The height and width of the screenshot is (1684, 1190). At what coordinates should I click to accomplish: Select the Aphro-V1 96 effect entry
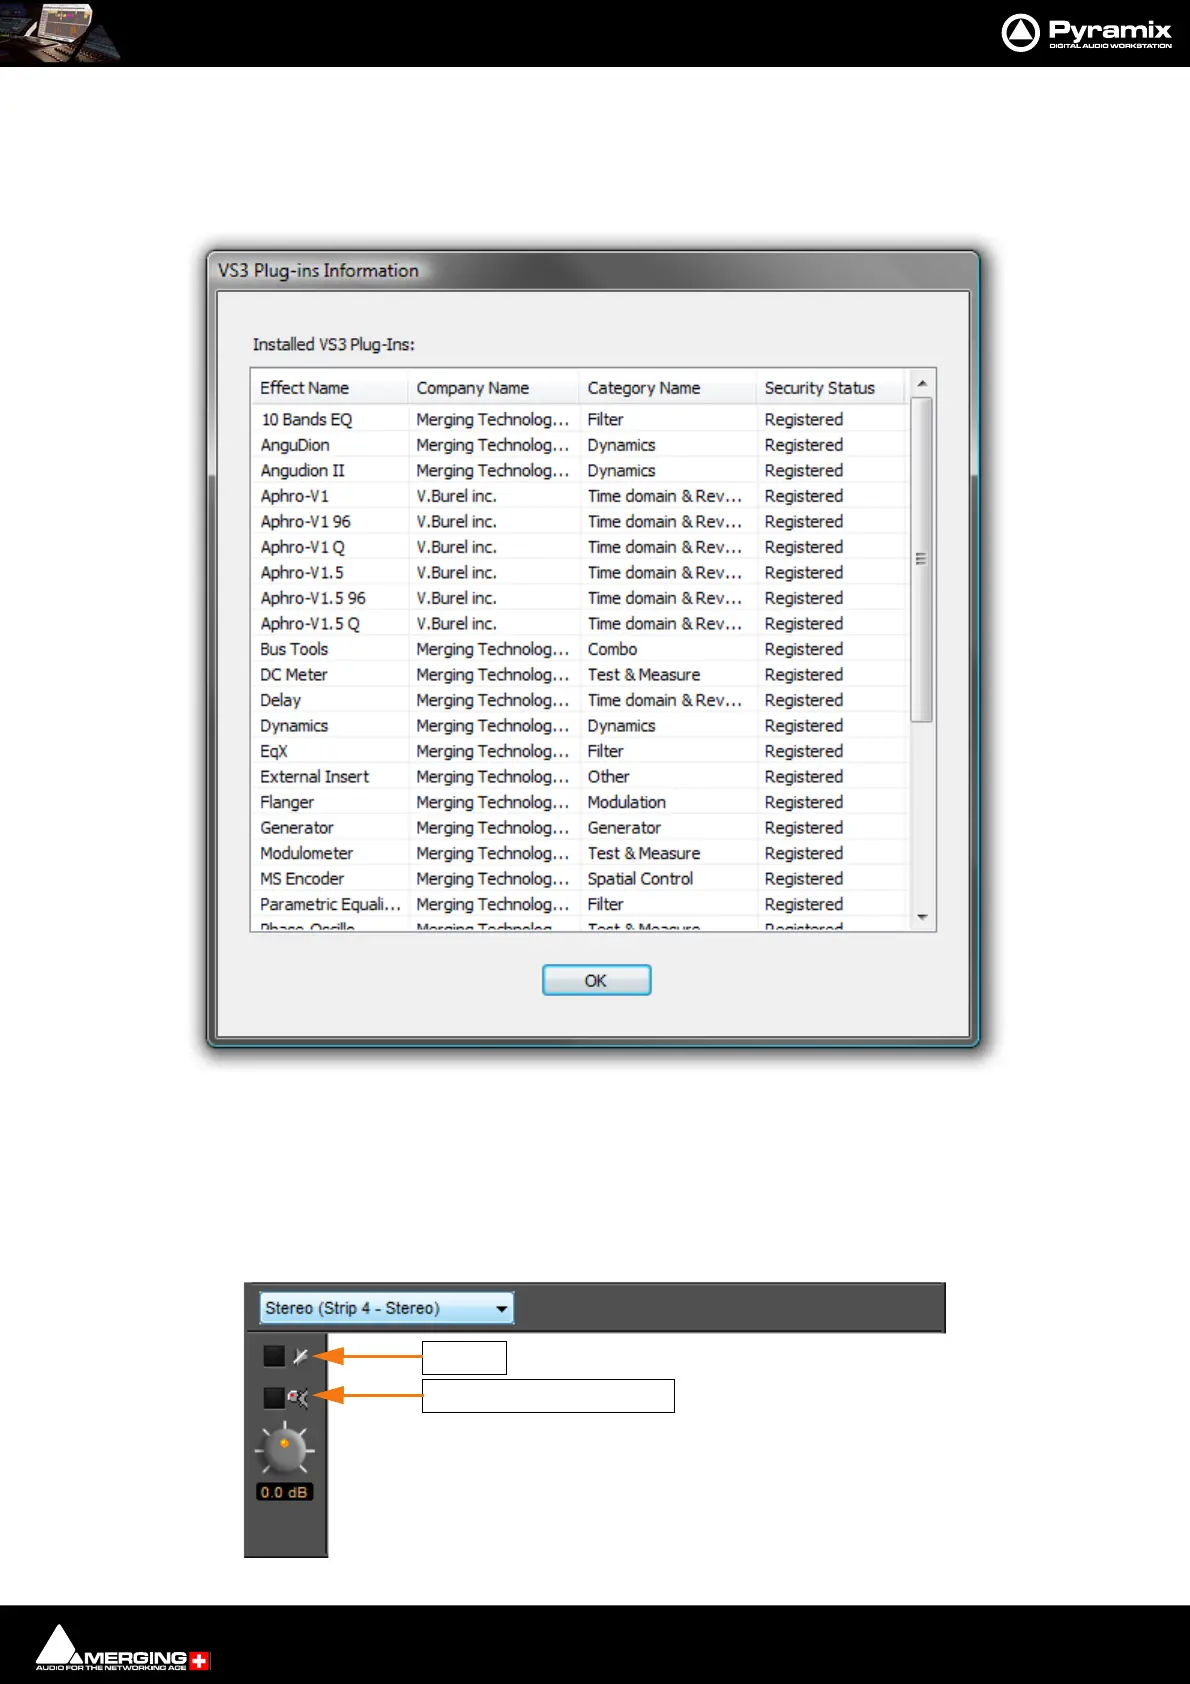coord(579,521)
